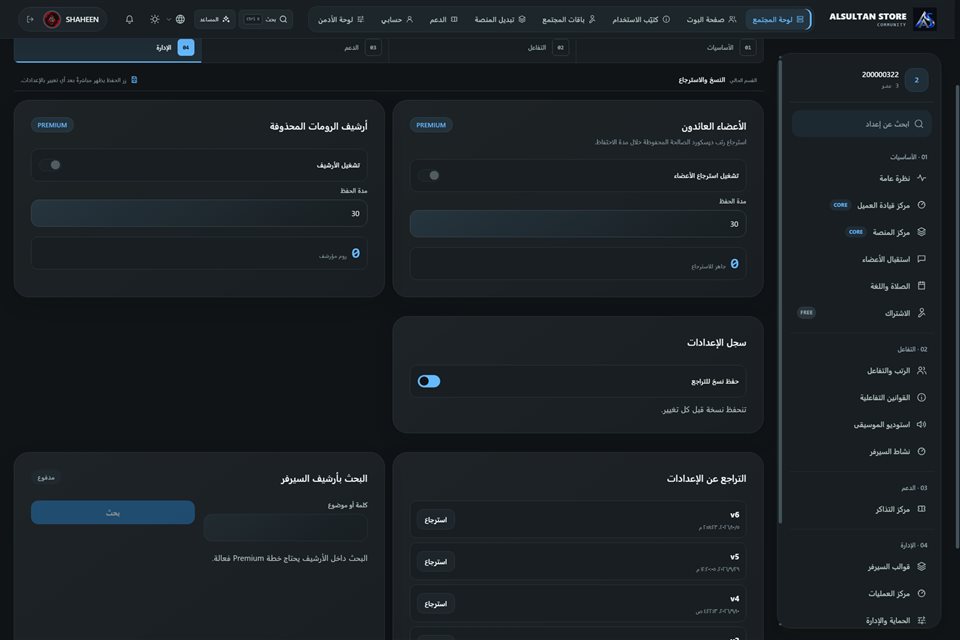Expand the language chevron dropdown

pos(168,20)
